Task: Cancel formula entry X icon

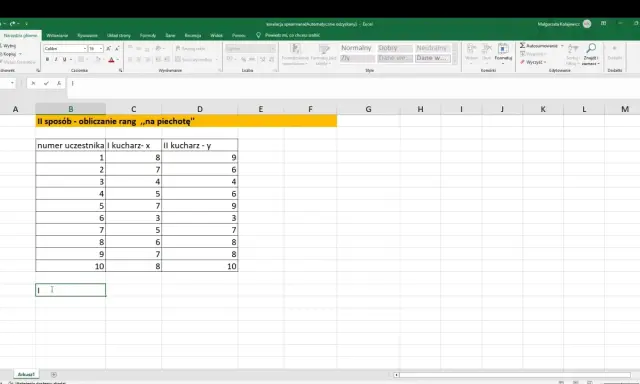Action: 33,83
